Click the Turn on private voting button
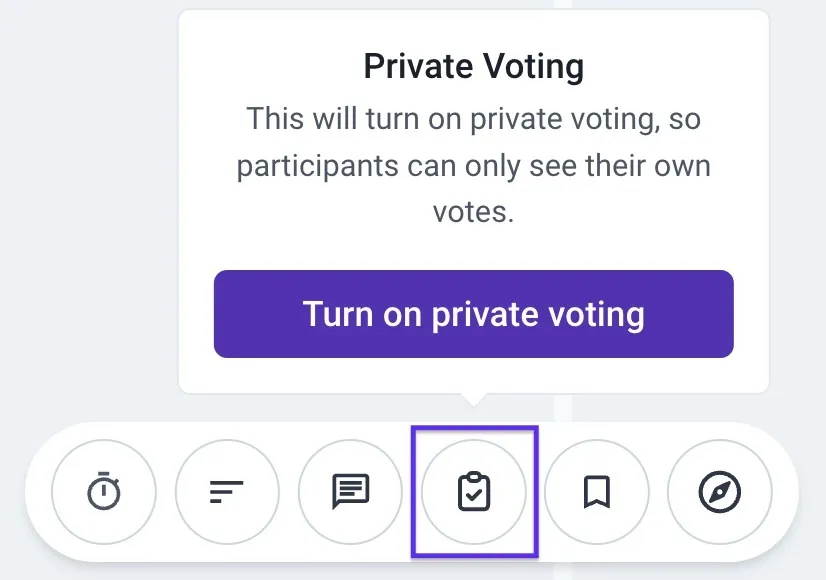 [x=473, y=313]
